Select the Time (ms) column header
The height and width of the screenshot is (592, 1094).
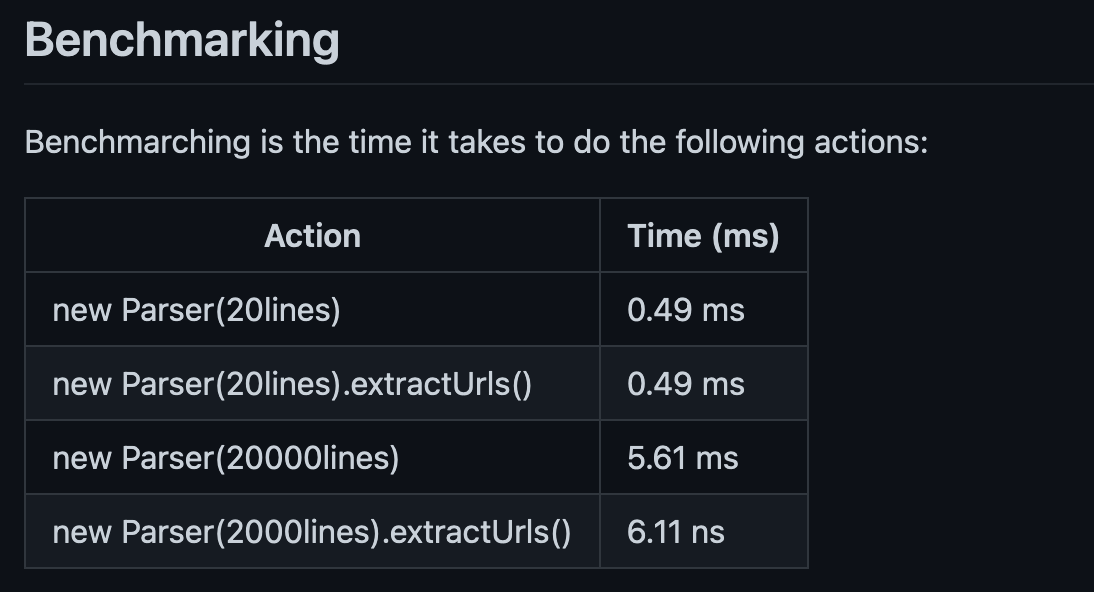point(703,236)
